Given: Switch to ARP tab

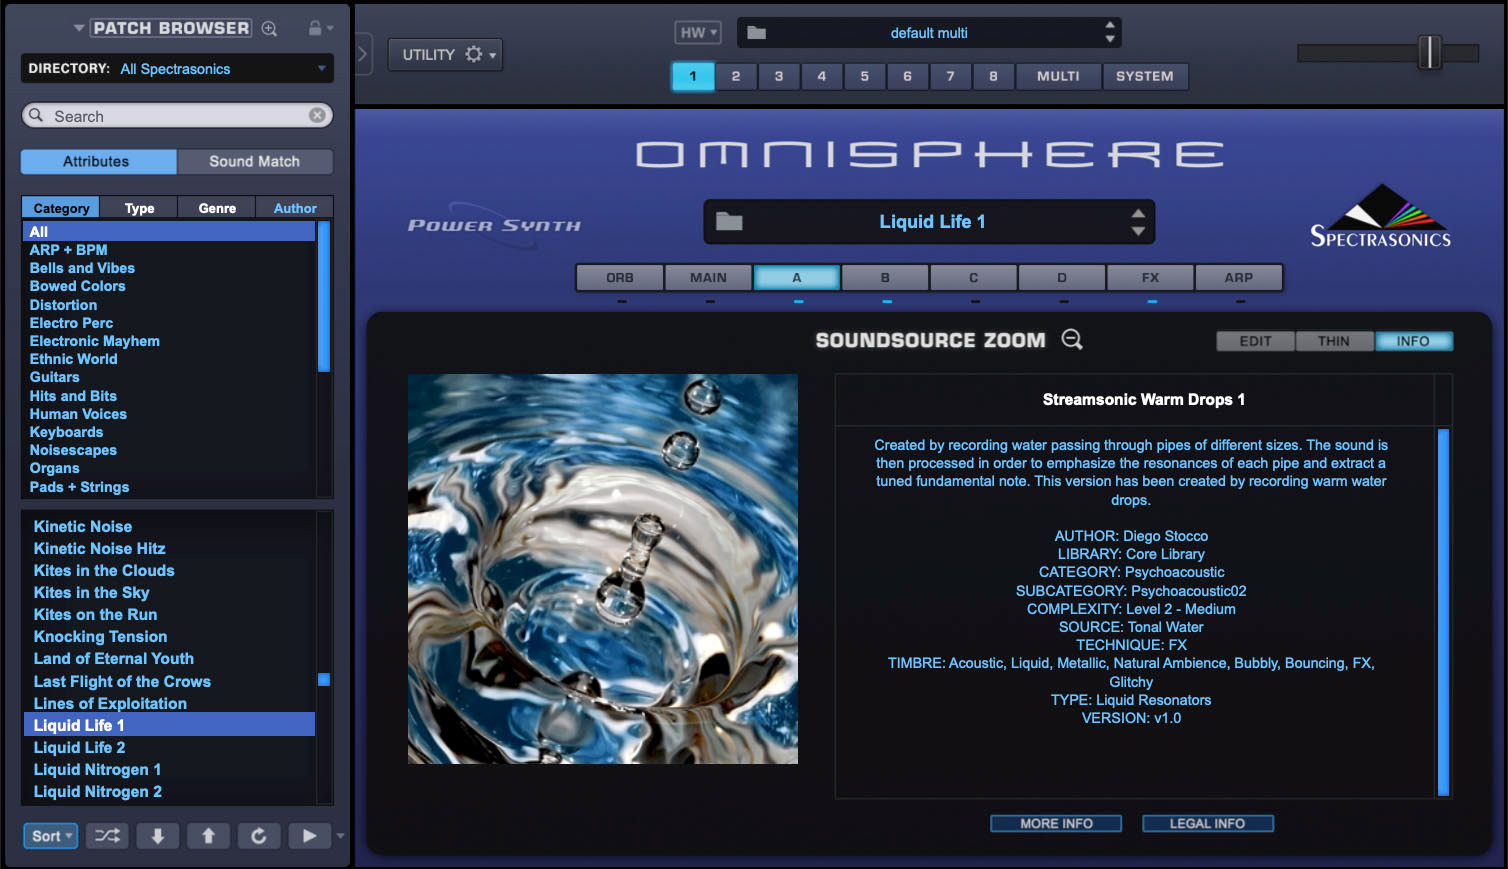Looking at the screenshot, I should click(x=1238, y=277).
